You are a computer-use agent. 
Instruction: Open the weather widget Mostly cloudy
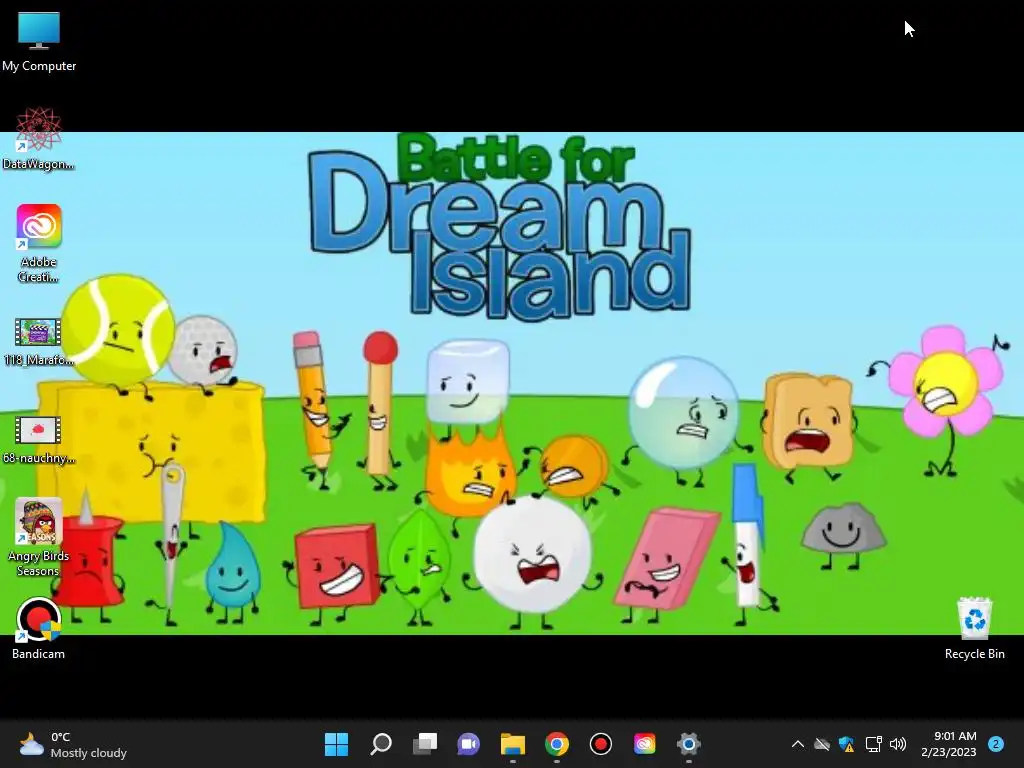(73, 744)
